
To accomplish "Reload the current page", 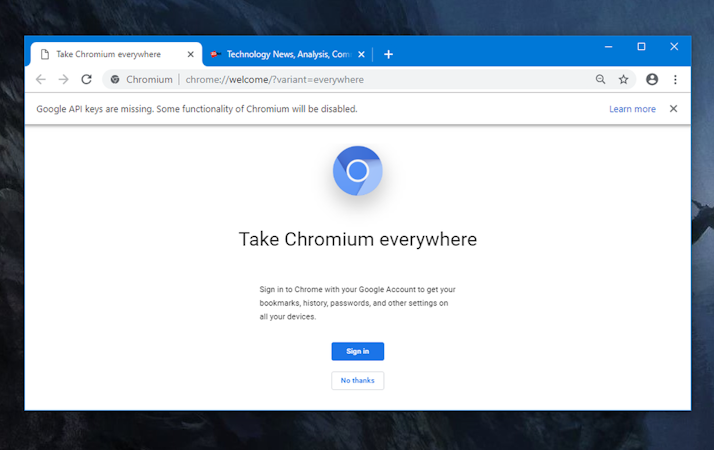I will 87,79.
